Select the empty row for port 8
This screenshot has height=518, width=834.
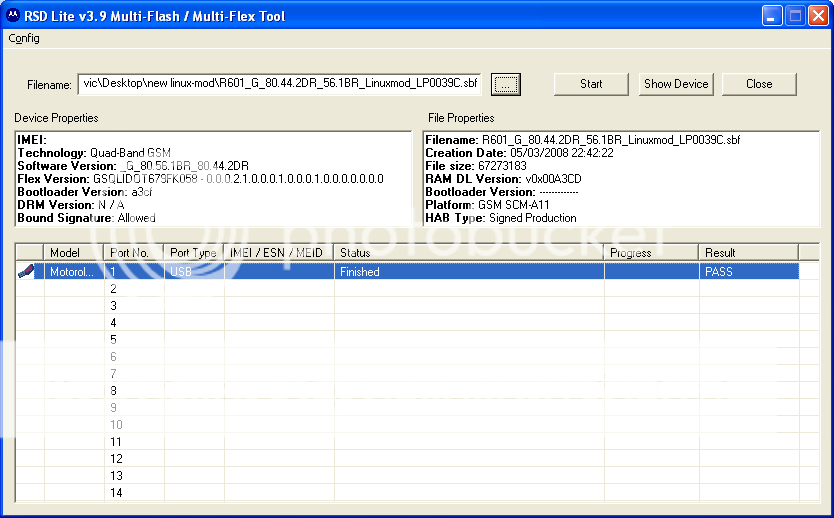(x=400, y=390)
